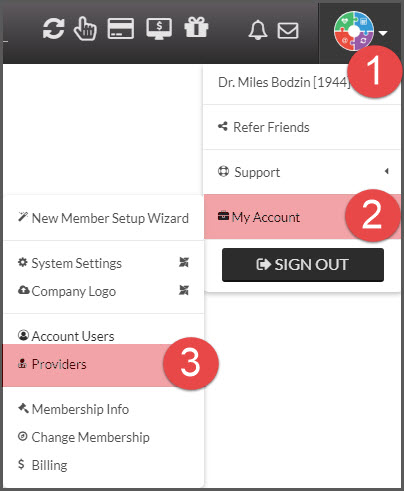
Task: Open the credit card icon
Action: coord(121,29)
